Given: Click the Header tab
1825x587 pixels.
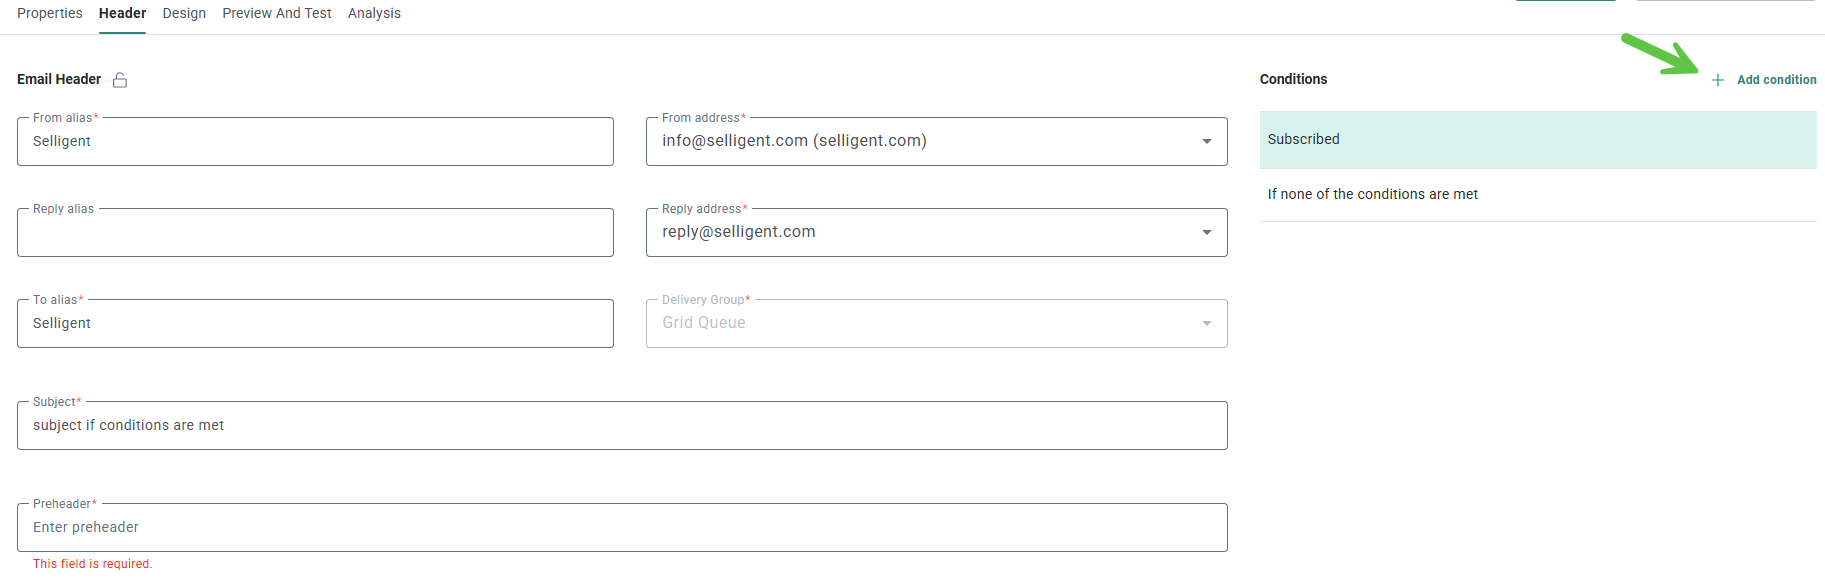Looking at the screenshot, I should (122, 13).
